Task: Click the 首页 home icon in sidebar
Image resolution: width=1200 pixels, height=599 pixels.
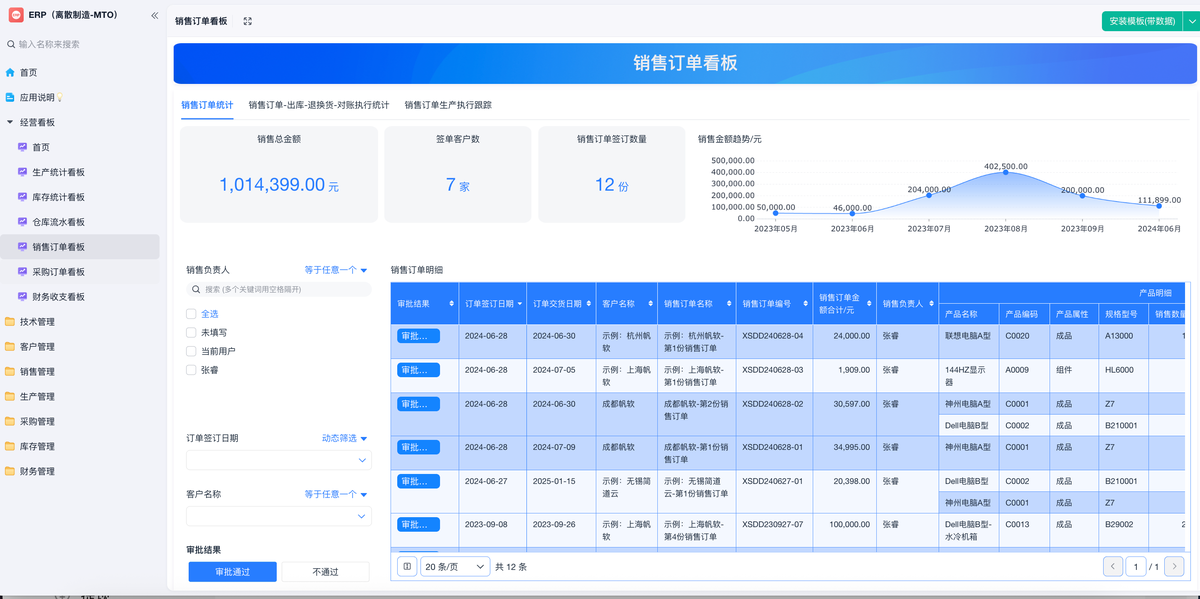Action: coord(10,73)
